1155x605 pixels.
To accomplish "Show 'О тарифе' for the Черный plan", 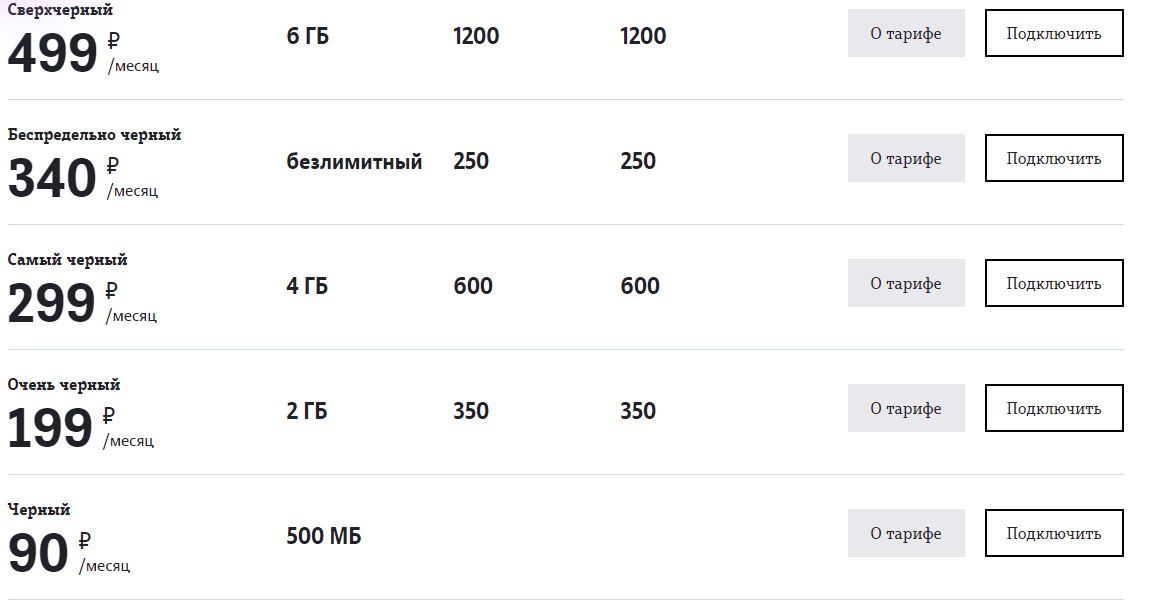I will click(x=906, y=534).
